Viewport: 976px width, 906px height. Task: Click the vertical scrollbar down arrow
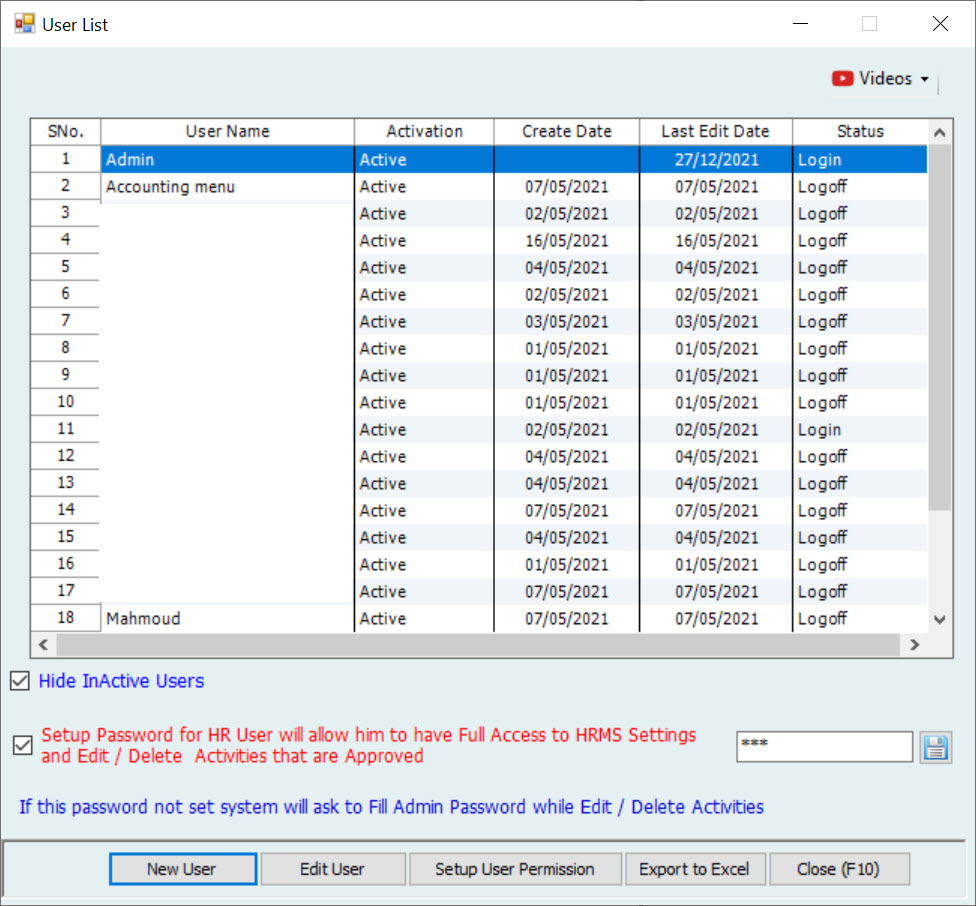coord(940,620)
